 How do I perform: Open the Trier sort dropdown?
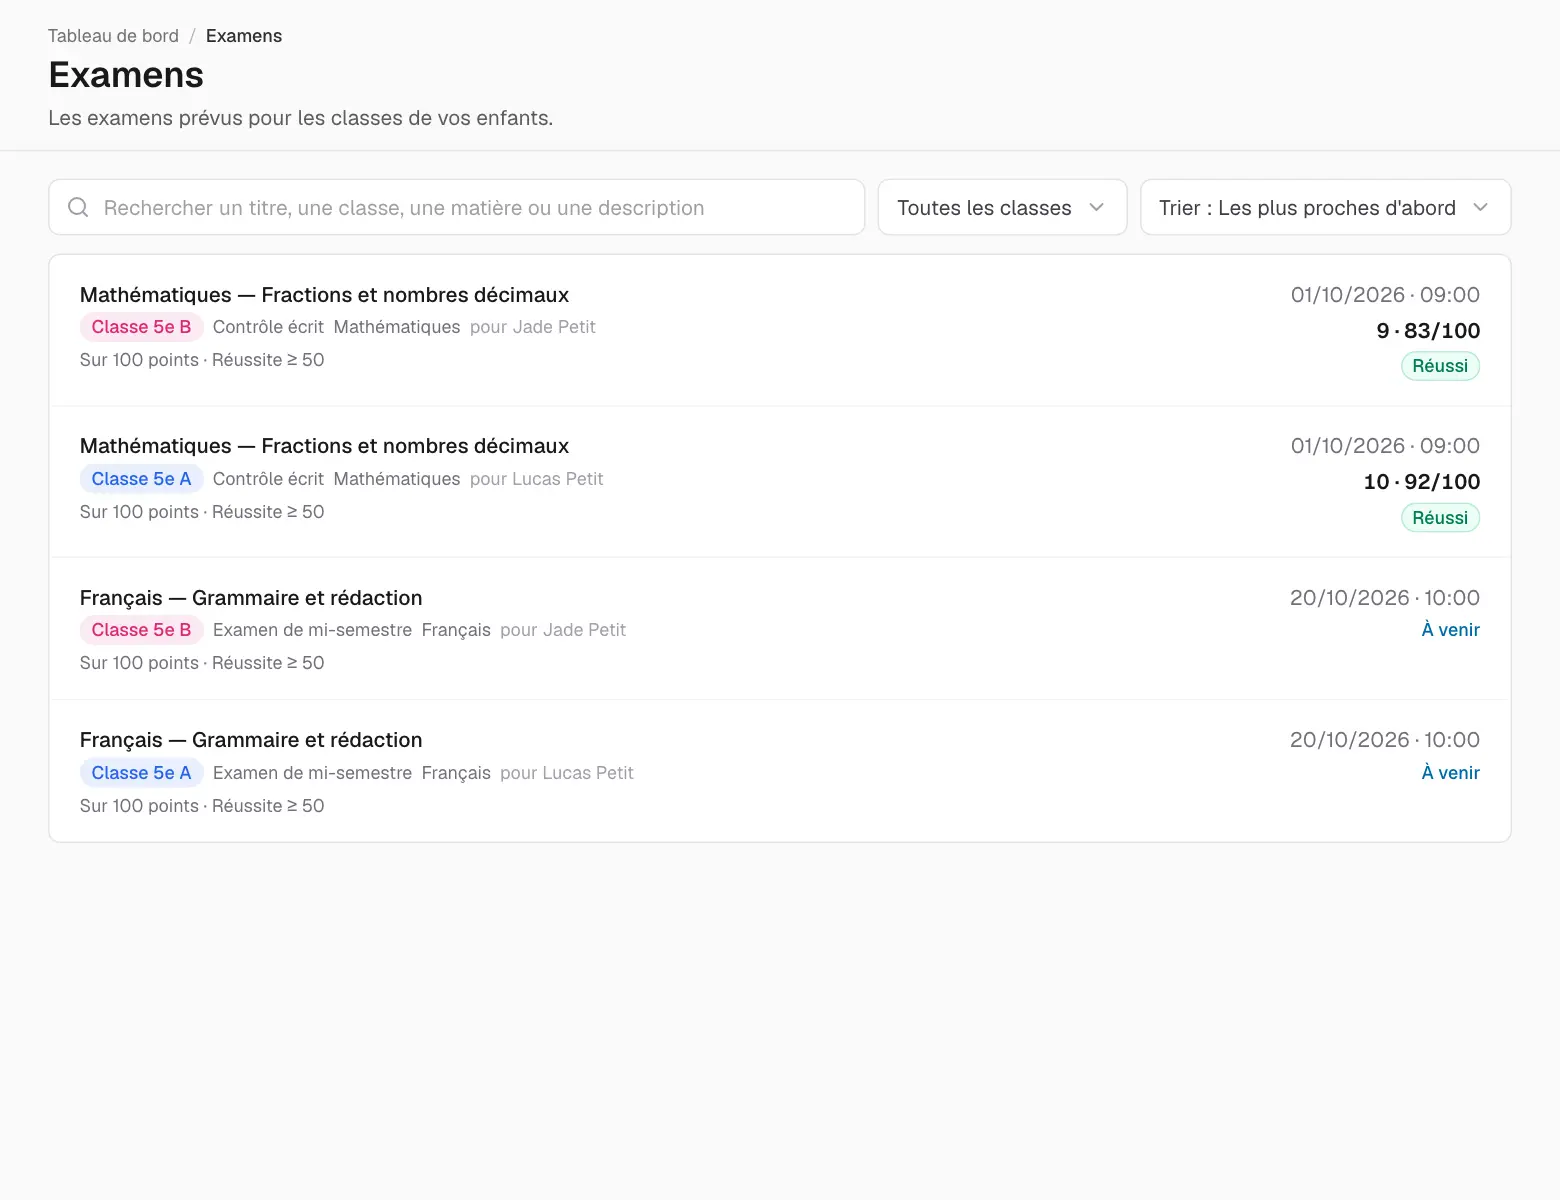pos(1325,207)
